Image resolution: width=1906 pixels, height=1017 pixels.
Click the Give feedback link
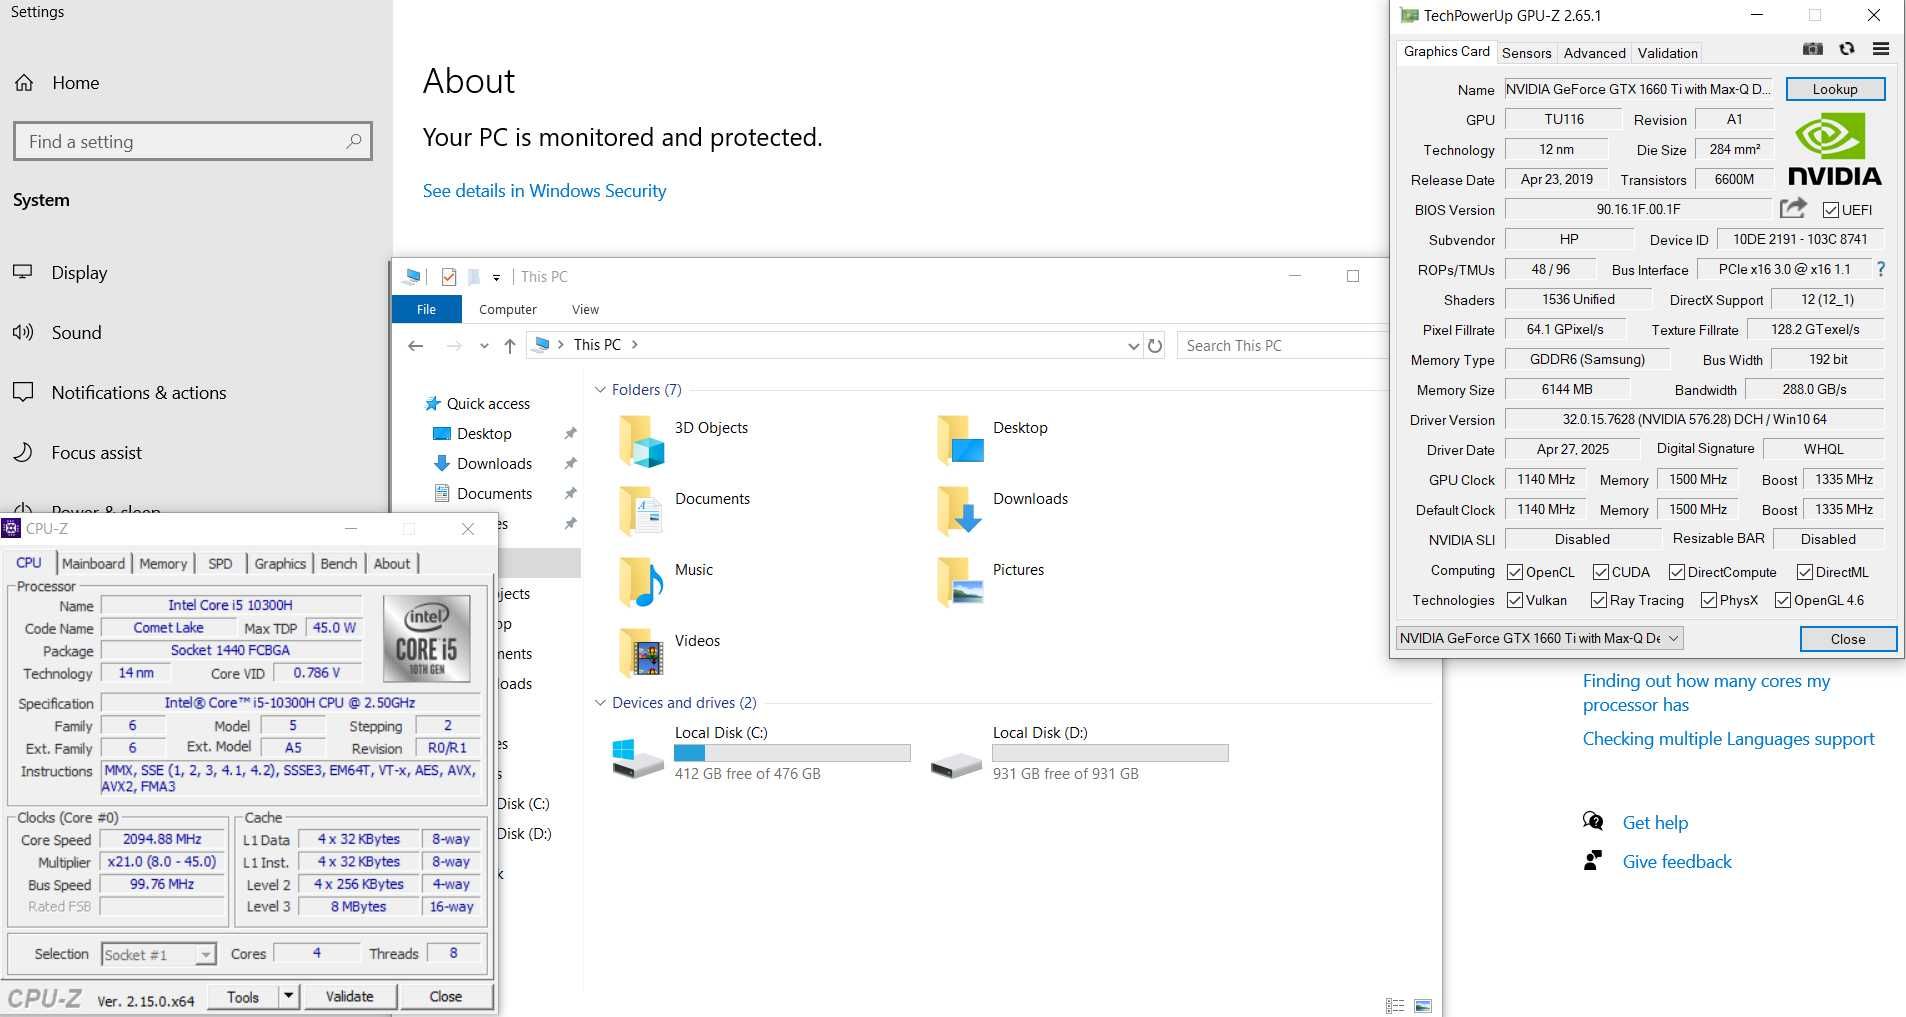pyautogui.click(x=1677, y=861)
